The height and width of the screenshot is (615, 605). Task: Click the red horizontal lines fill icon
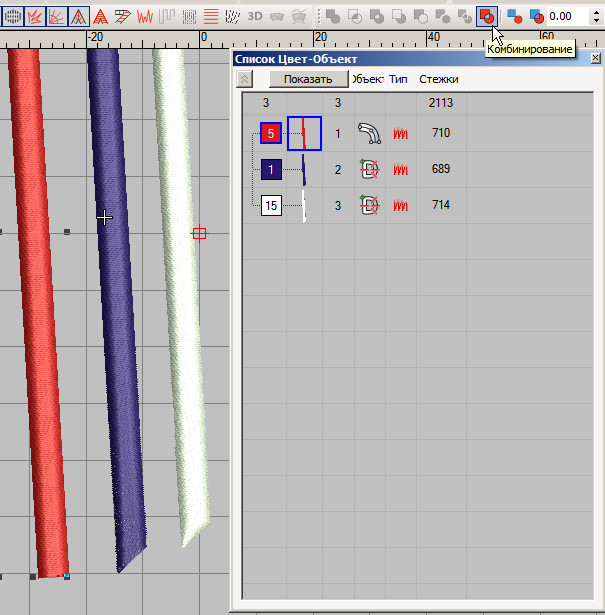pos(212,16)
